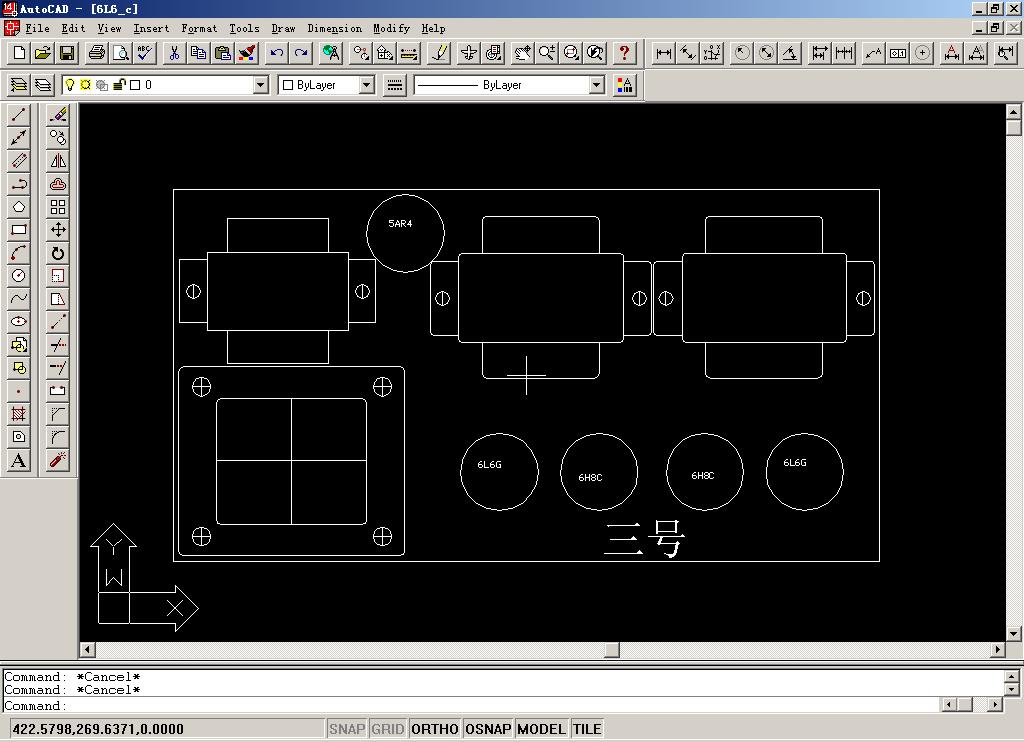Viewport: 1024px width, 742px height.
Task: Select the Line tool in Draw toolbar
Action: pyautogui.click(x=19, y=115)
